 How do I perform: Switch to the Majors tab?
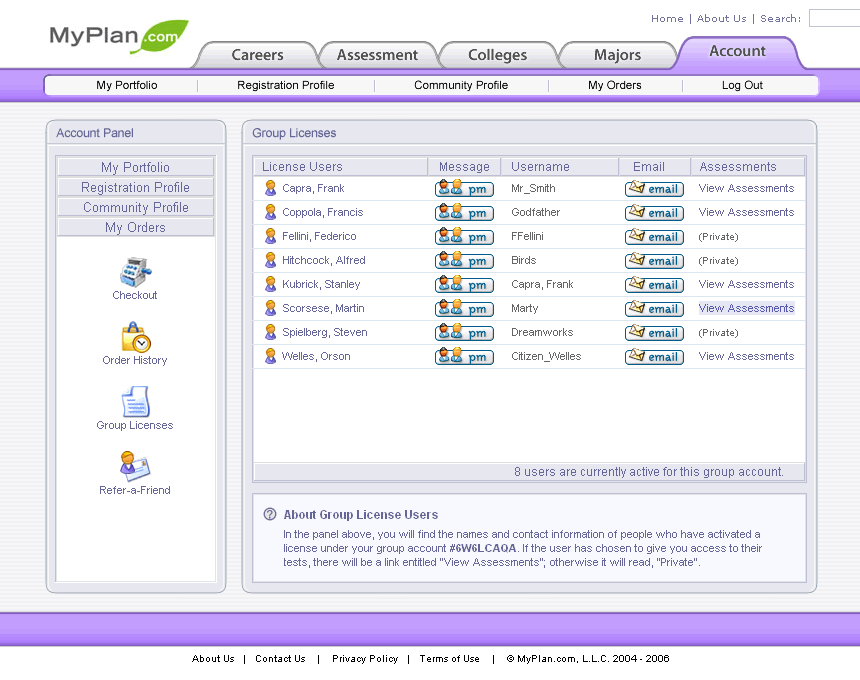pos(618,55)
